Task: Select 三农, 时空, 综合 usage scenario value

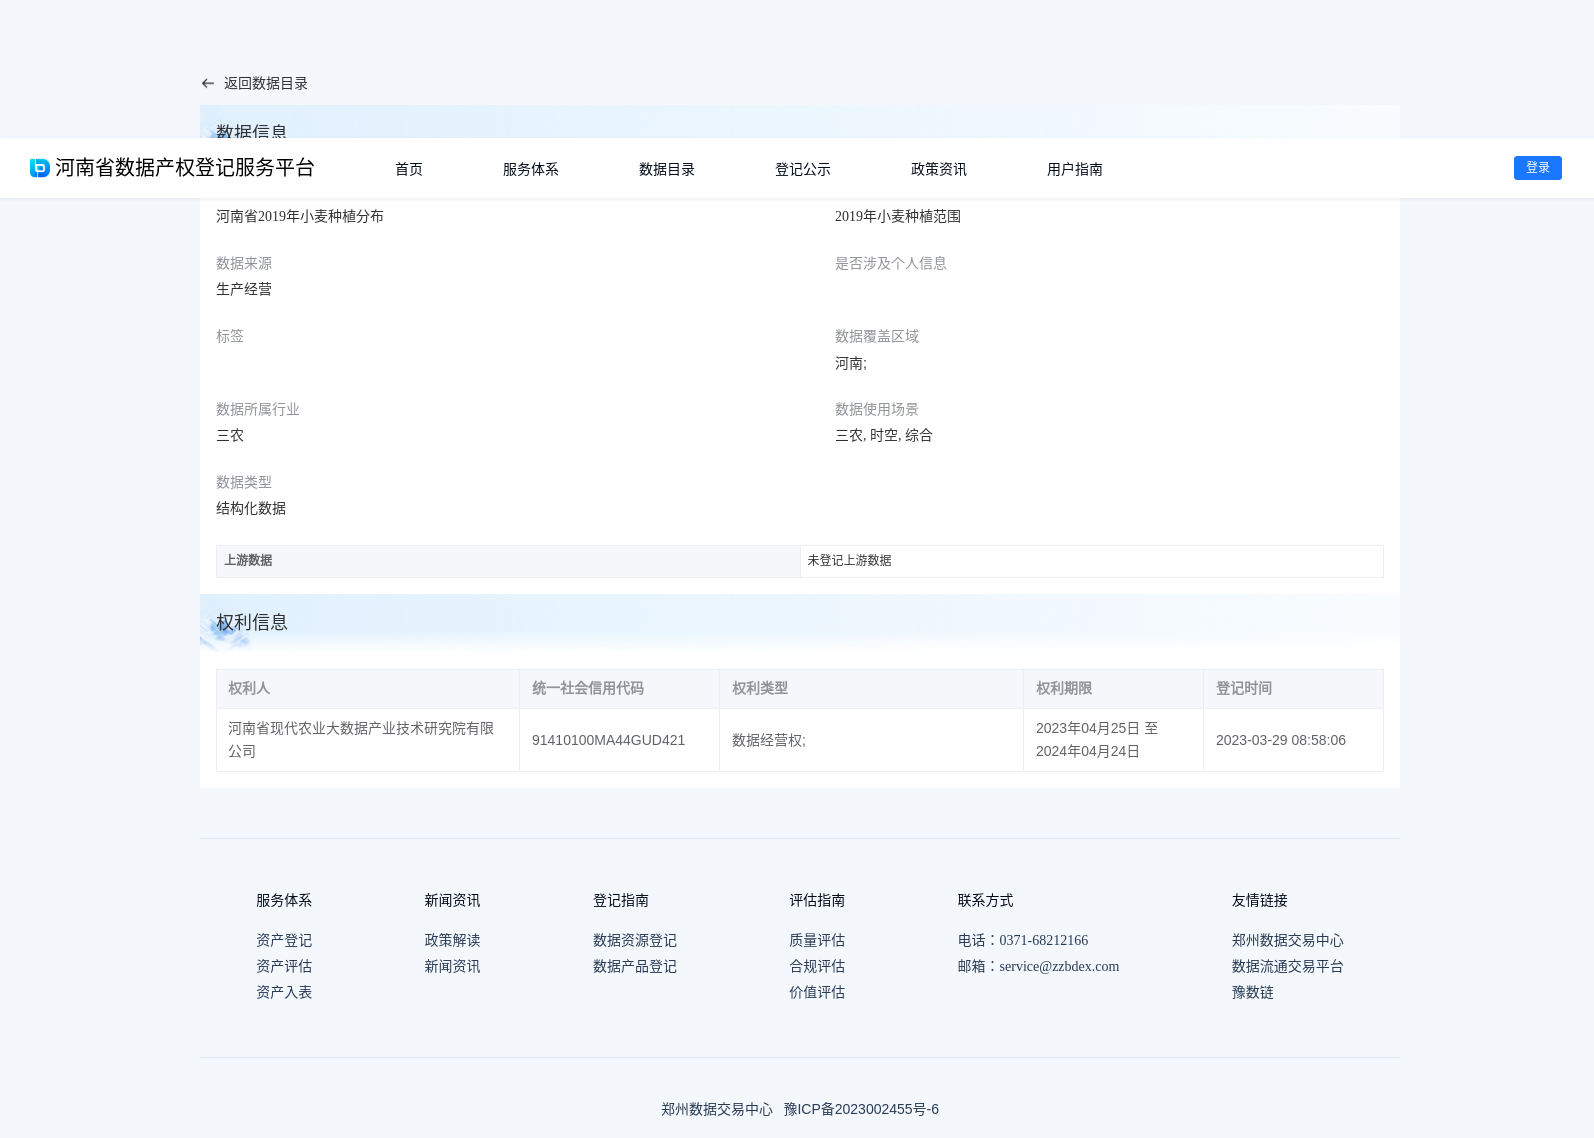Action: 884,435
